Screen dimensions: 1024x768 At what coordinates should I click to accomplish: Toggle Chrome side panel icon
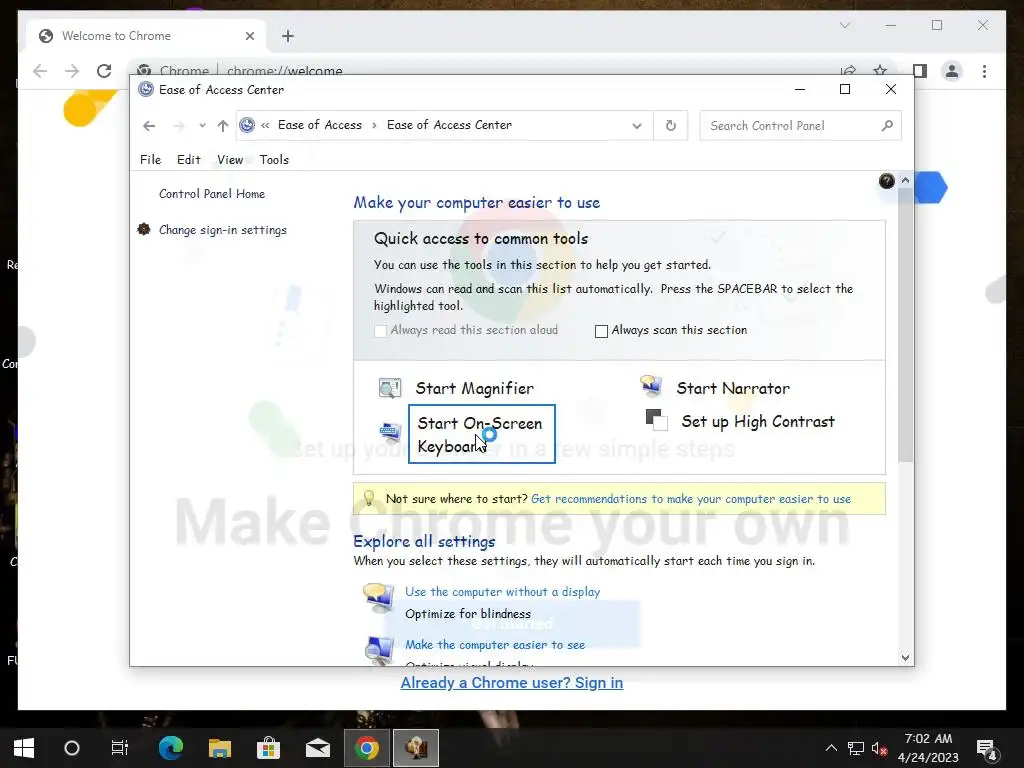point(920,71)
